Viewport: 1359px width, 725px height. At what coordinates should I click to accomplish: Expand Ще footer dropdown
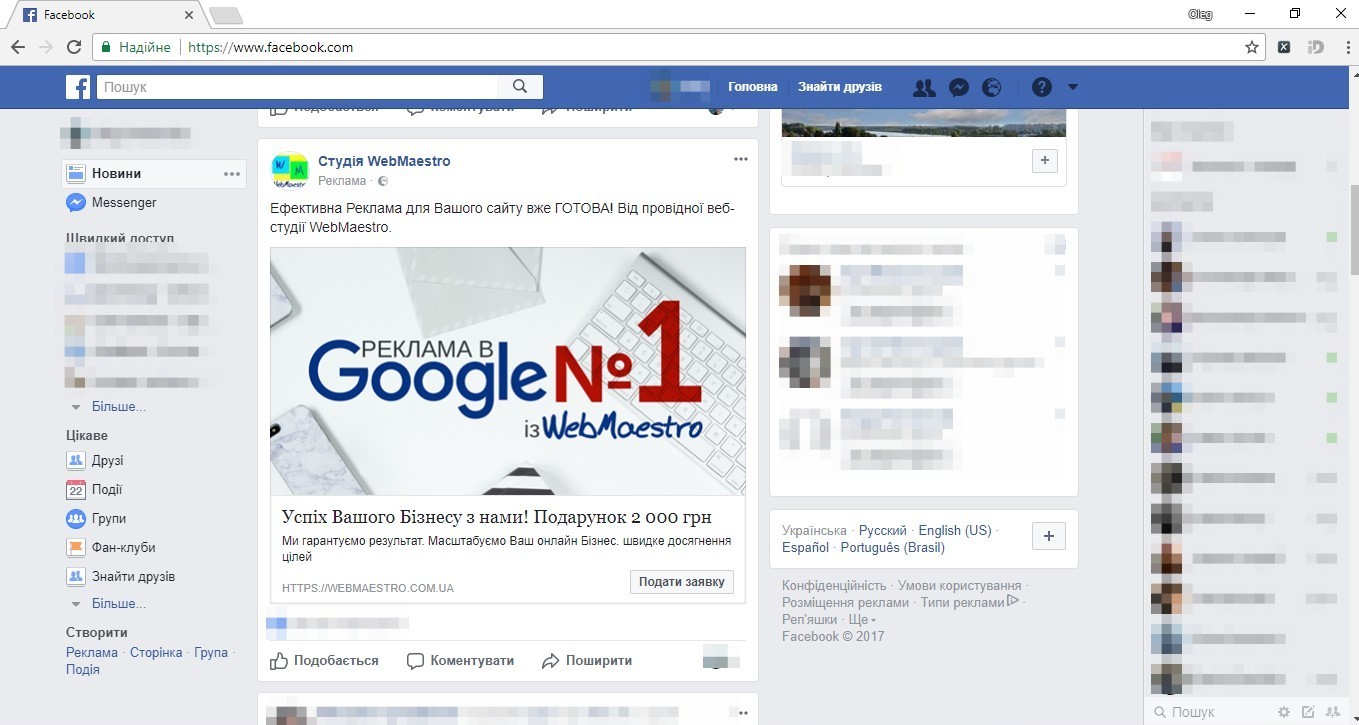(862, 620)
